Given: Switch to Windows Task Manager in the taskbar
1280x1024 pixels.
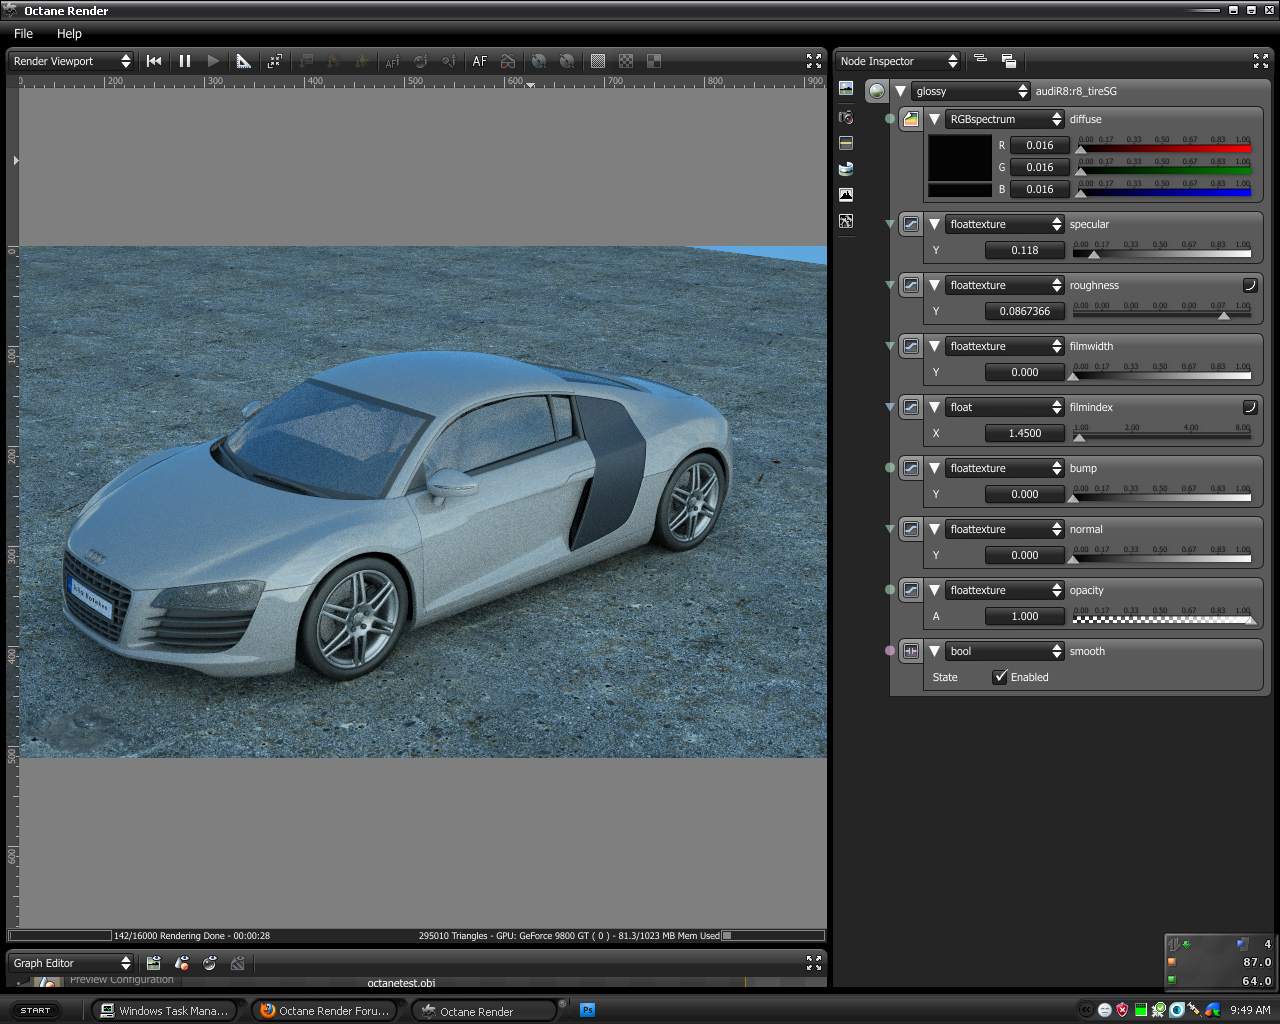Looking at the screenshot, I should [x=166, y=1010].
